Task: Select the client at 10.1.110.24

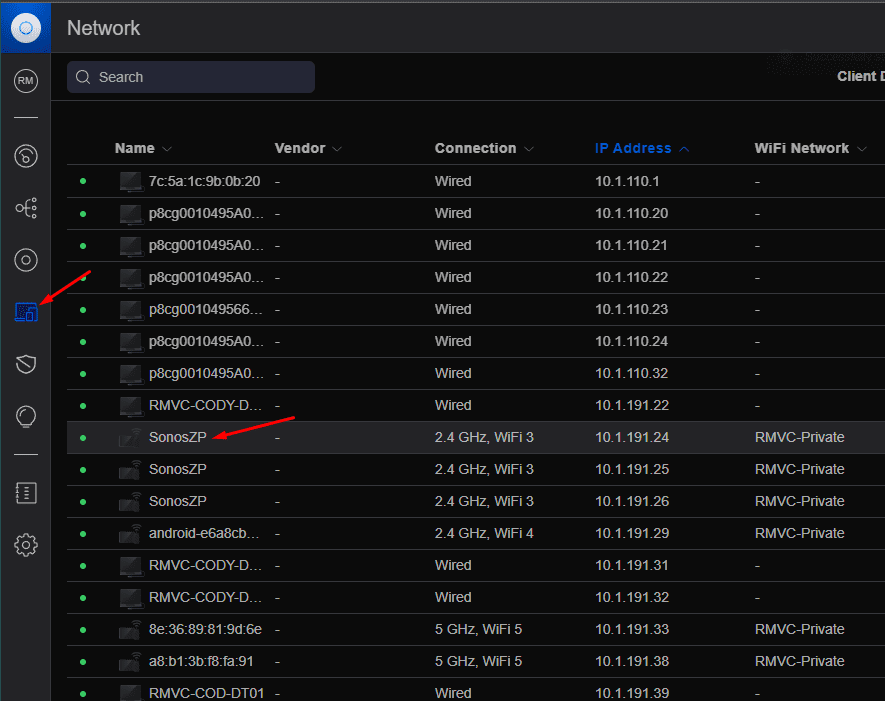Action: [x=206, y=341]
